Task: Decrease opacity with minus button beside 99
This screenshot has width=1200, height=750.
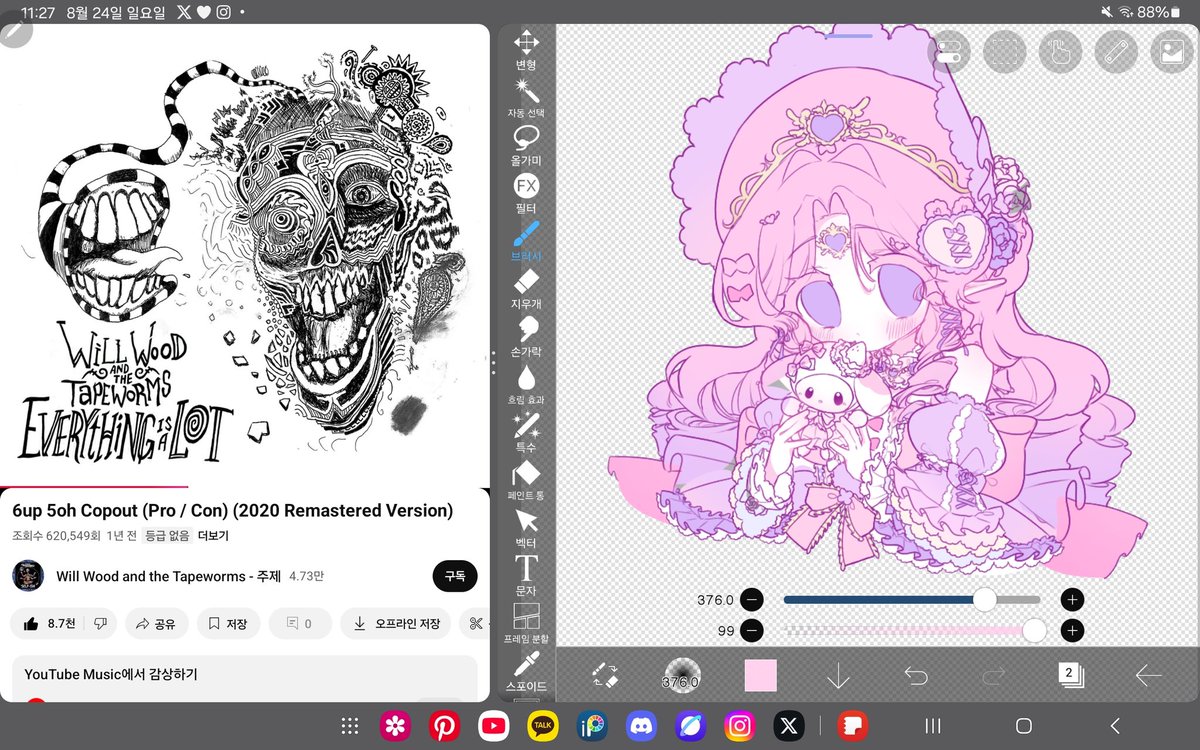Action: click(752, 631)
